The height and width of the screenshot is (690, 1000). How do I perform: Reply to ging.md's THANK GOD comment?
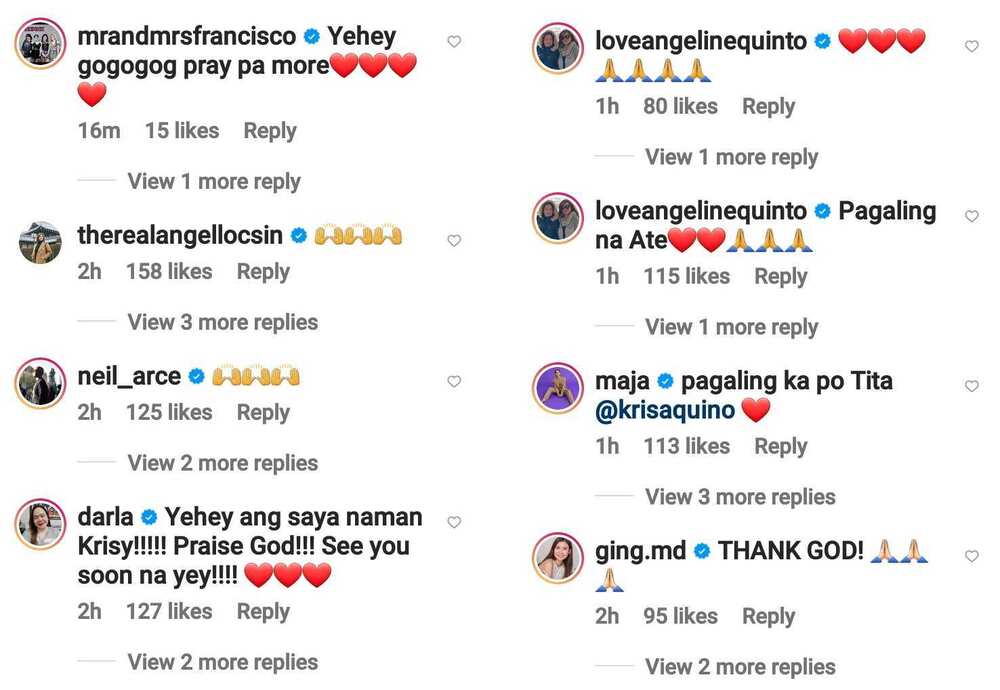pyautogui.click(x=768, y=617)
